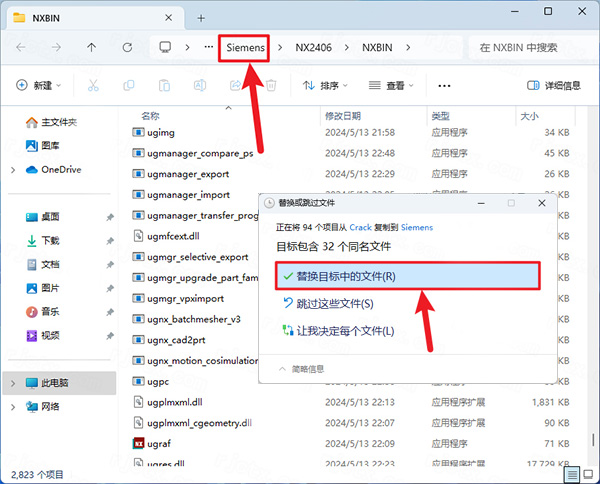Viewport: 600px width, 484px height.
Task: Click the Copy icon in toolbar
Action: click(x=129, y=85)
